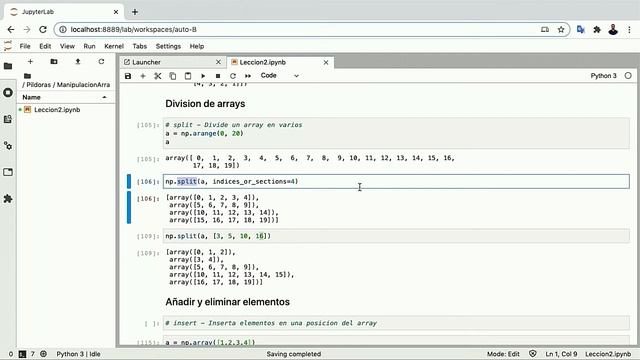Collapse input using blue bar beside [106] input
This screenshot has width=640, height=360.
tap(129, 182)
